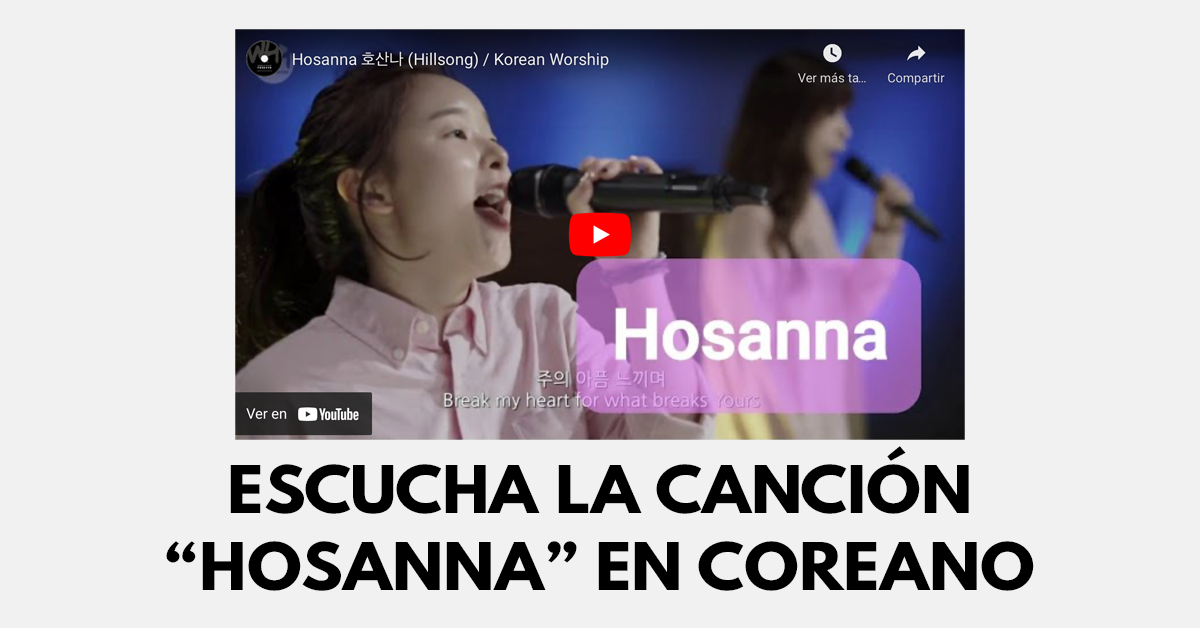Open the channel avatar icon

[264, 59]
